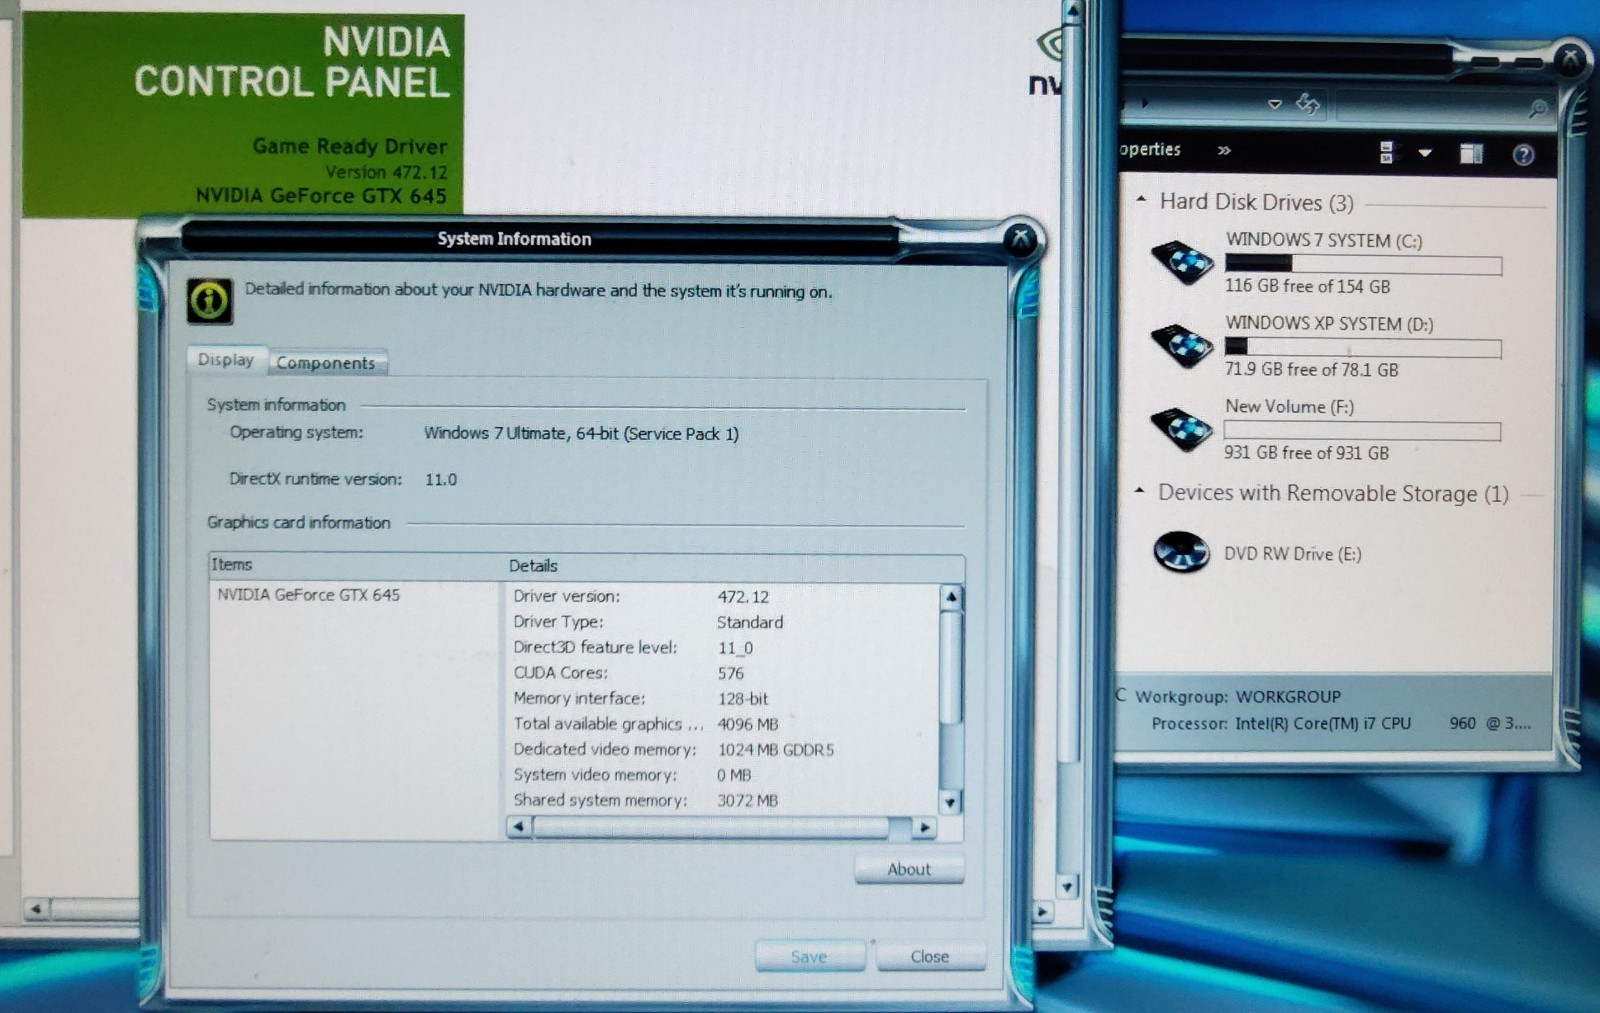Screen dimensions: 1600x1013
Task: Click the D: drive capacity bar
Action: pyautogui.click(x=1363, y=347)
